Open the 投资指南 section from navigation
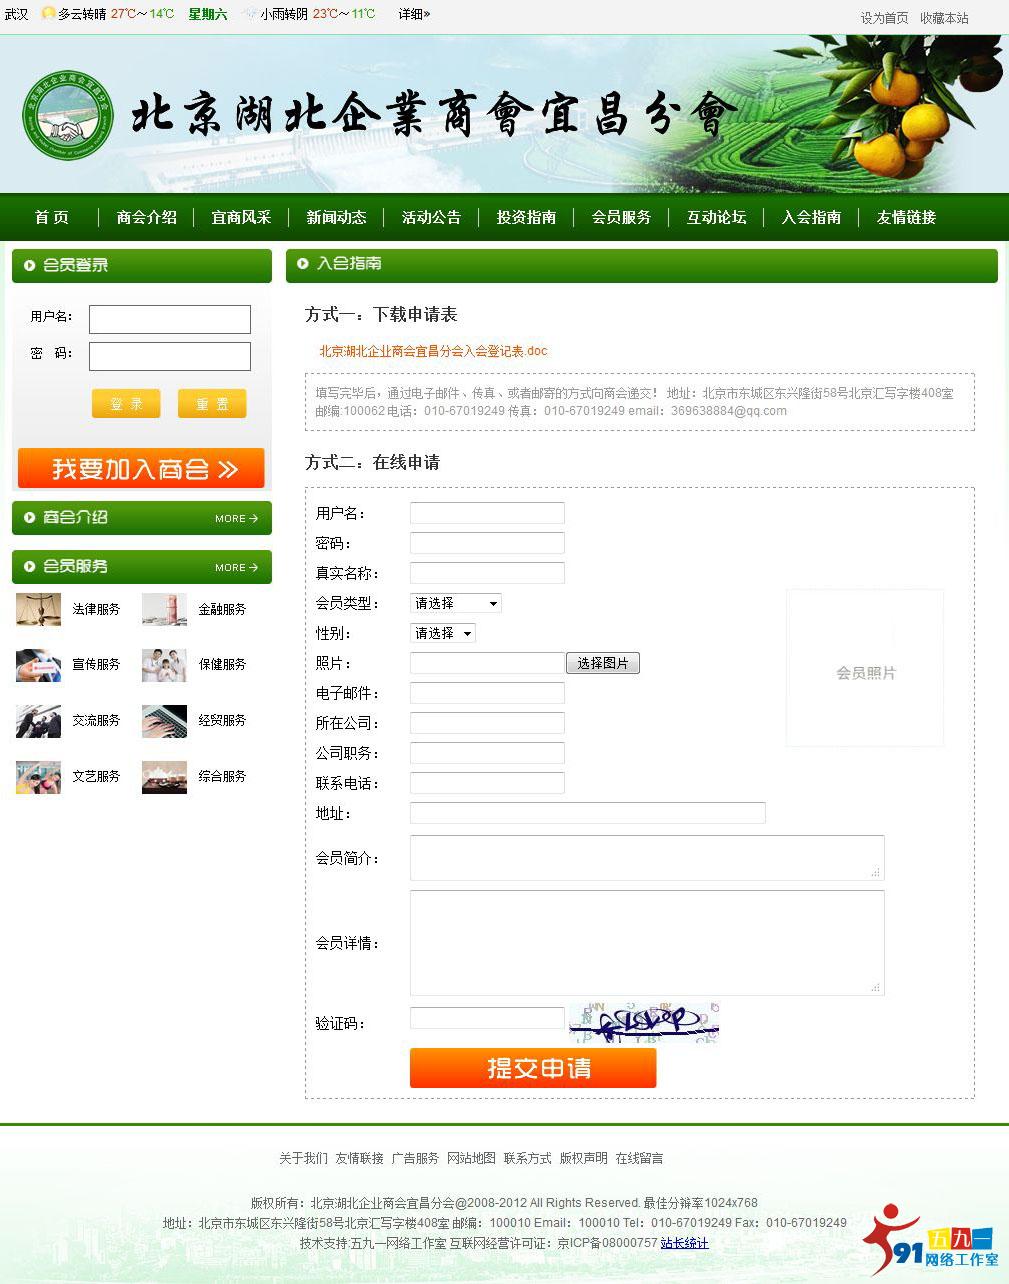 525,217
